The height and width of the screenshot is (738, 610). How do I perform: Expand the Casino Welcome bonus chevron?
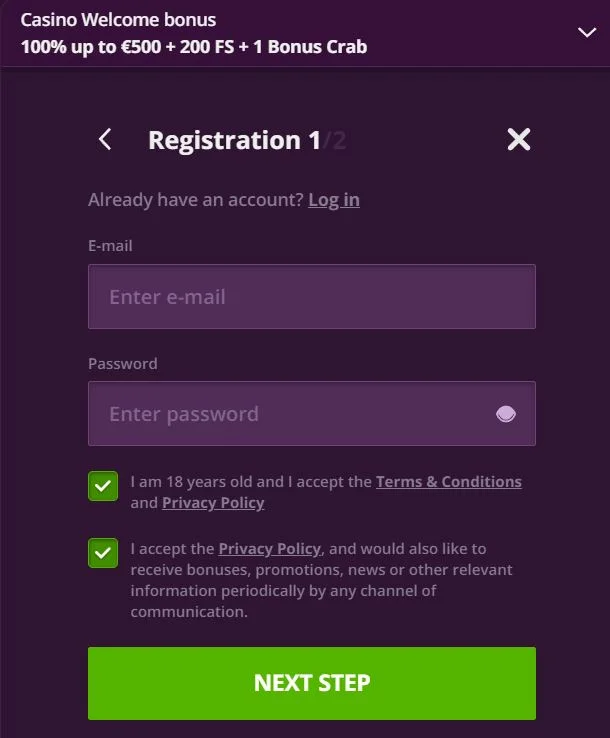click(587, 32)
